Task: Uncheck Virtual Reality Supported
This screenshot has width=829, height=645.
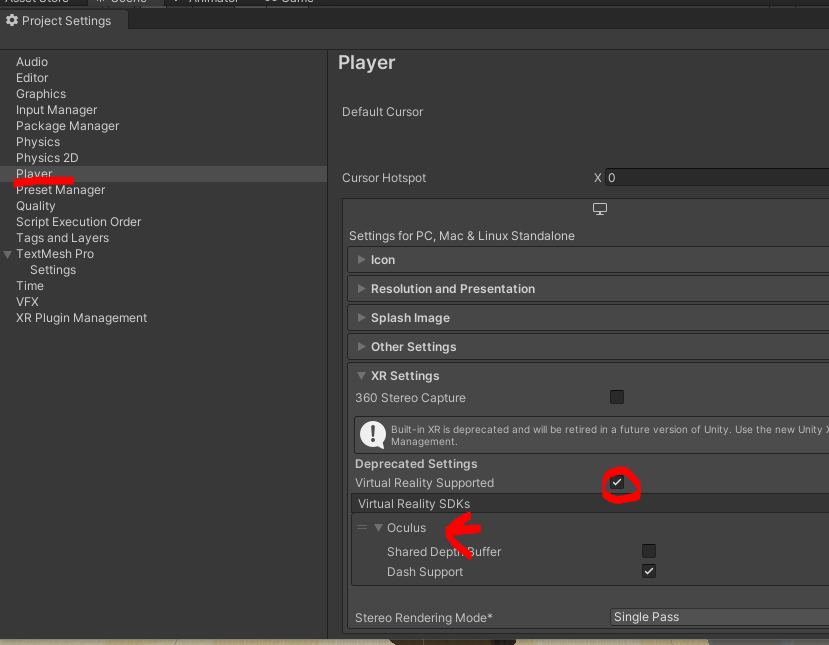Action: (617, 482)
